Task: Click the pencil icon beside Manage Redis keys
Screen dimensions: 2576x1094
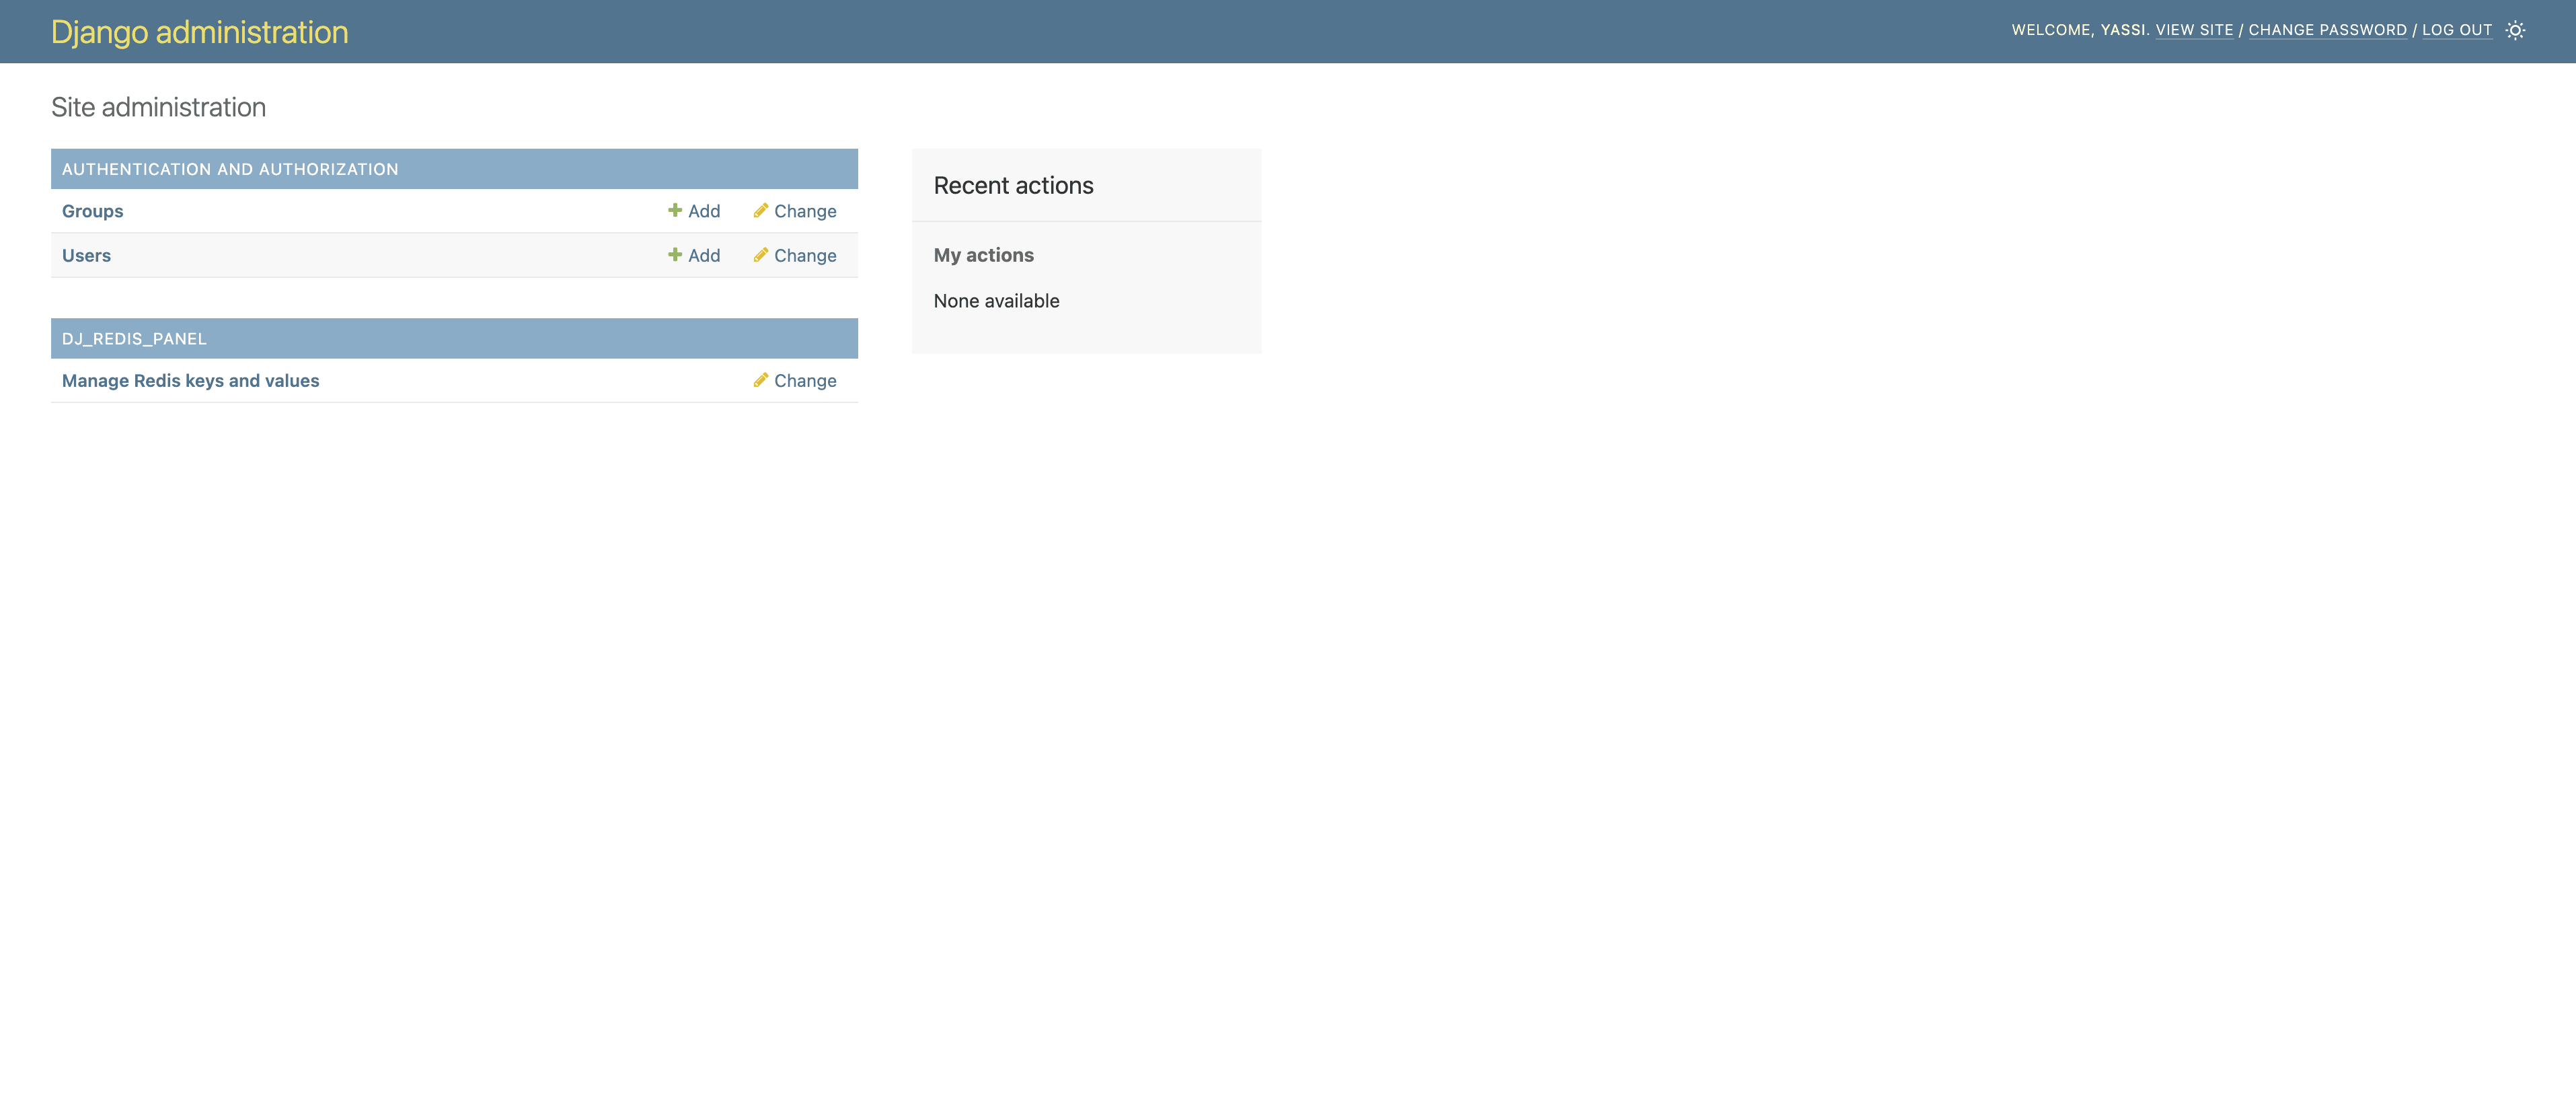Action: 761,380
